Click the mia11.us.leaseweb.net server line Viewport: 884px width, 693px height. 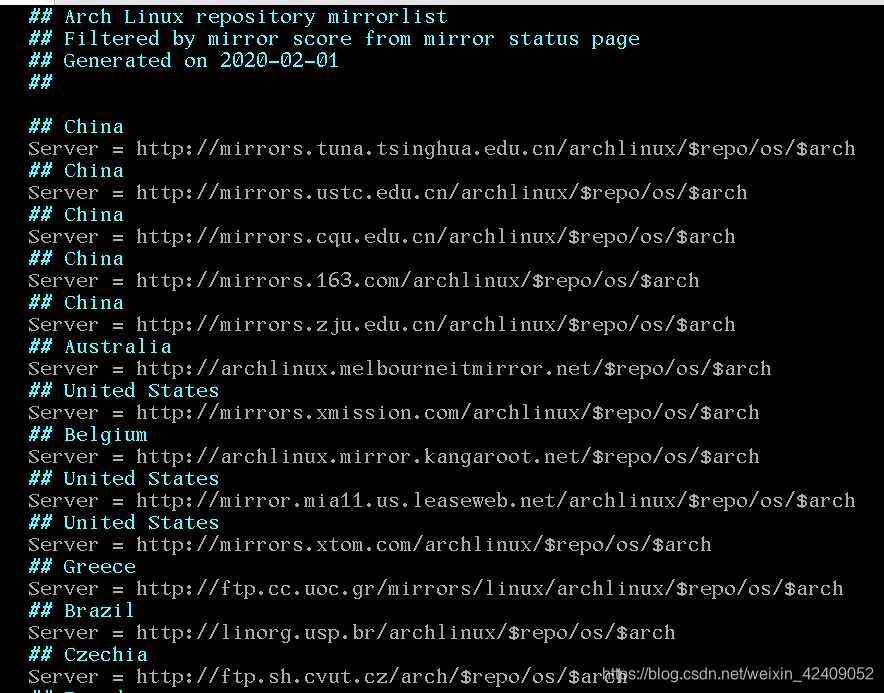coord(441,501)
